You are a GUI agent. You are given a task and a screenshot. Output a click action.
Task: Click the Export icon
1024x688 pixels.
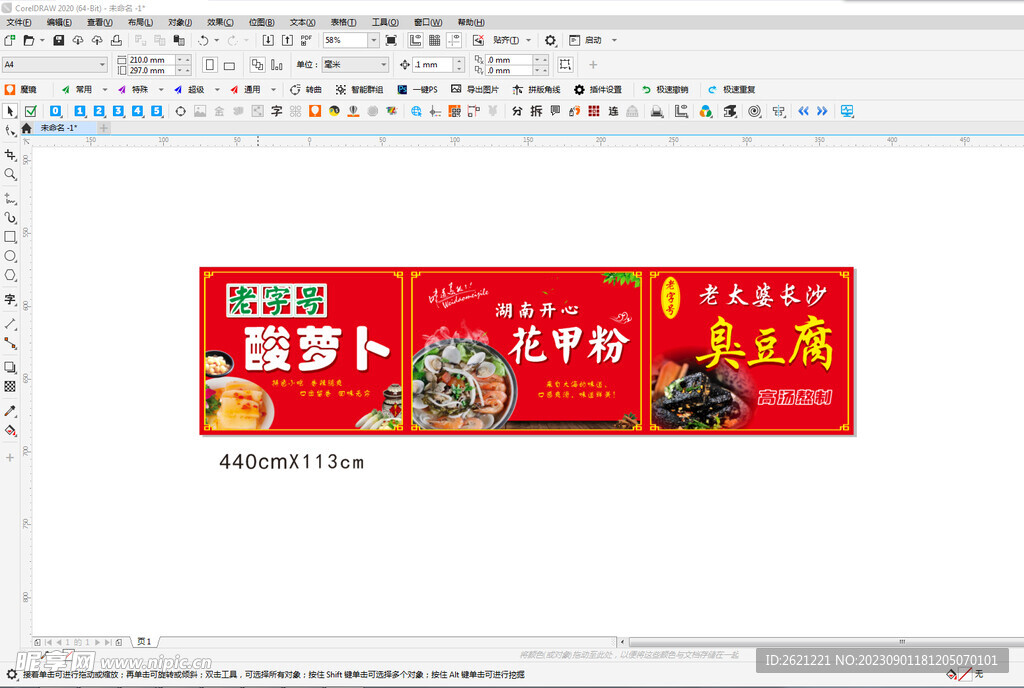[287, 40]
